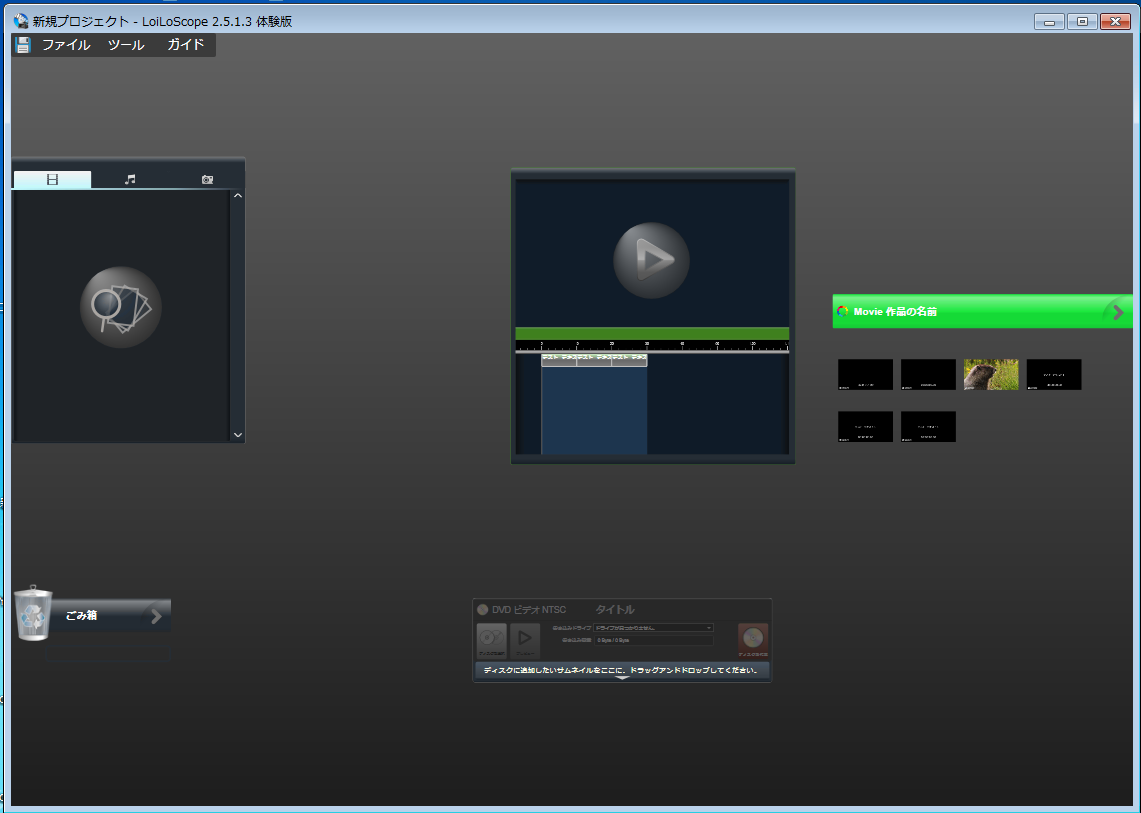The width and height of the screenshot is (1141, 813).
Task: Switch to the camera photo tab
Action: (x=207, y=180)
